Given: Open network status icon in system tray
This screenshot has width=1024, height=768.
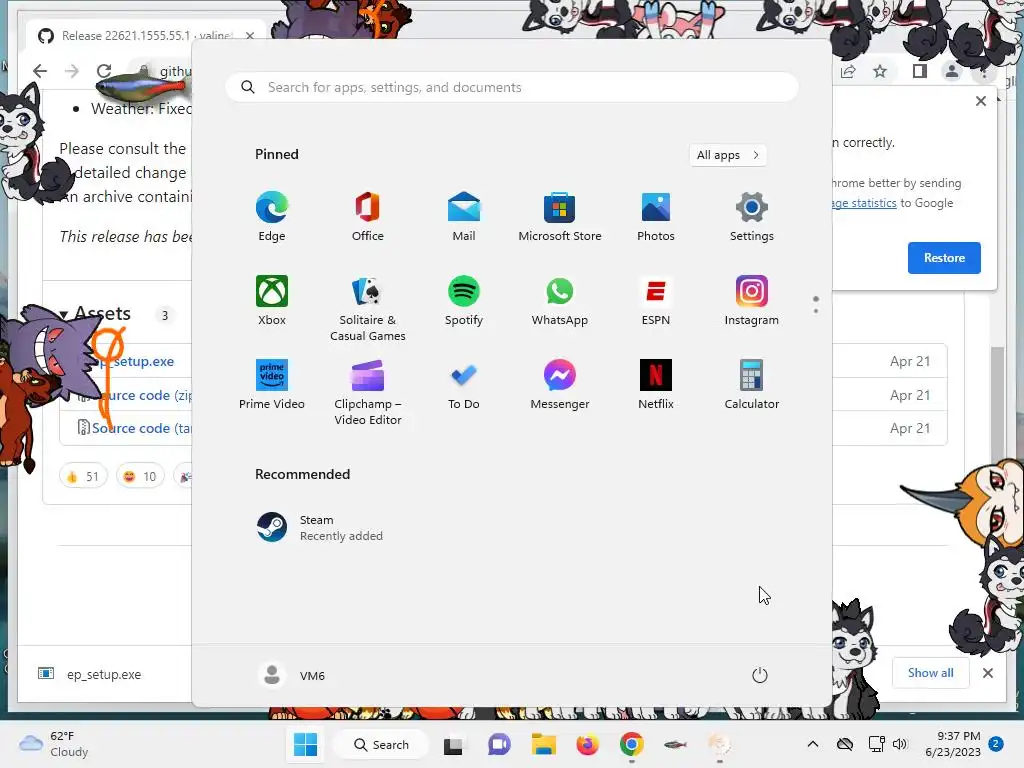Looking at the screenshot, I should tap(876, 744).
